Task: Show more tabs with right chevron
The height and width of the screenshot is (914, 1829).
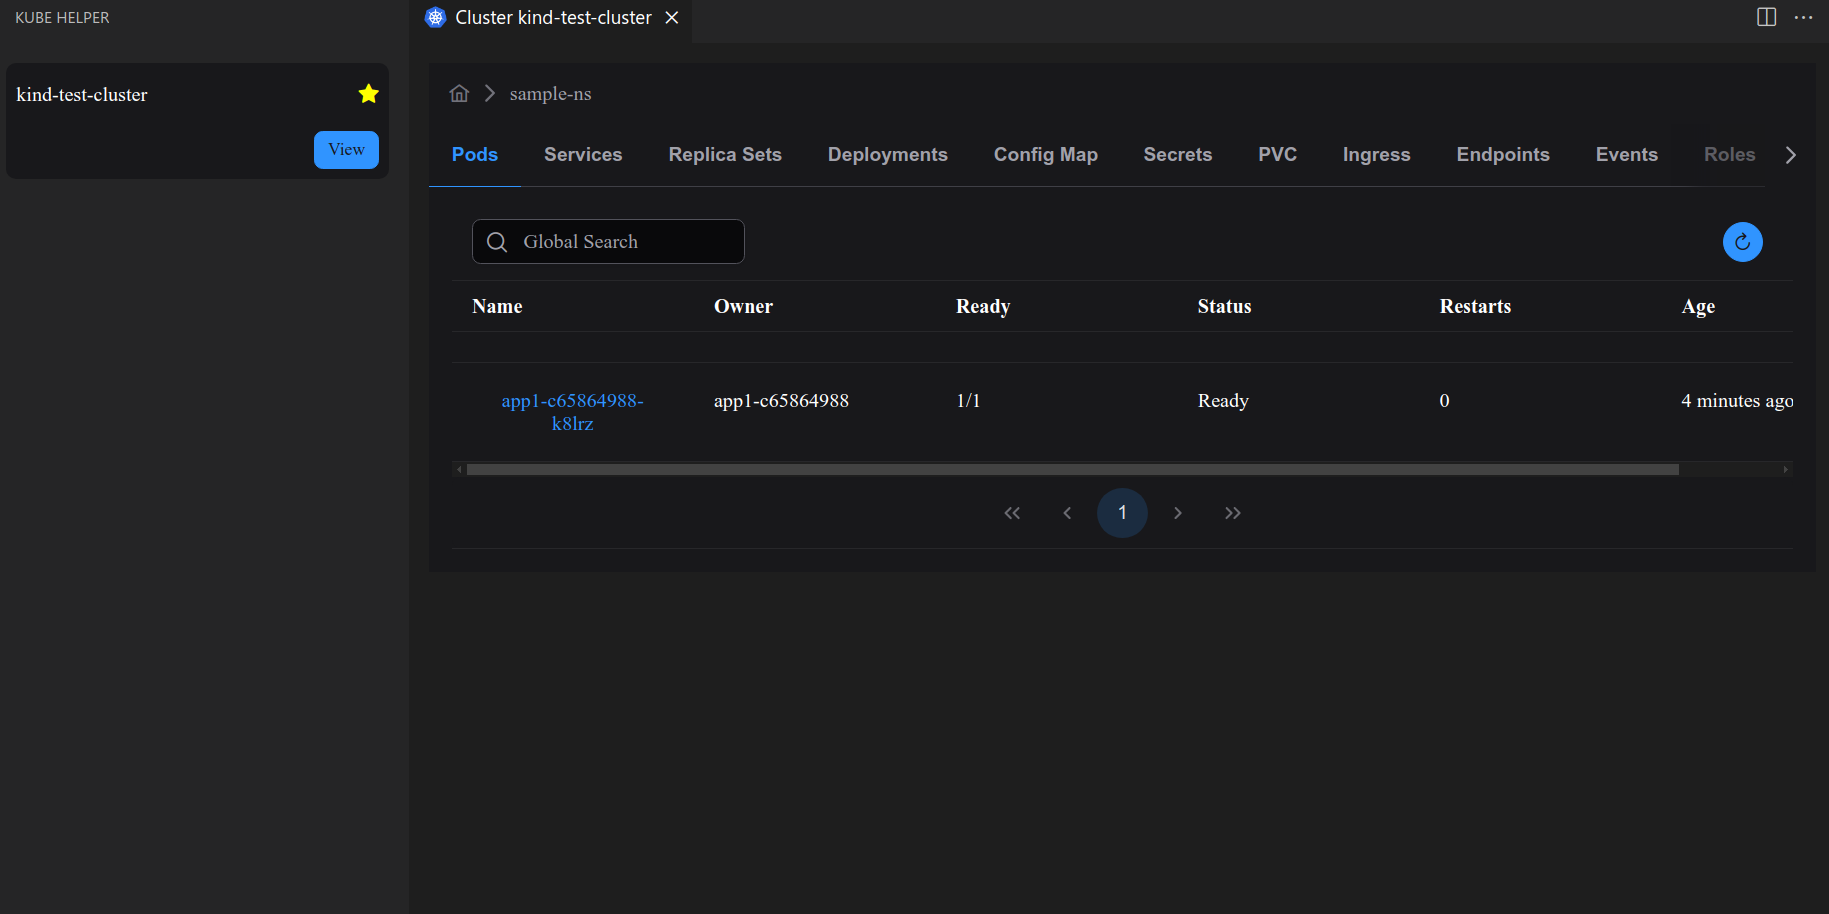Action: (x=1791, y=155)
